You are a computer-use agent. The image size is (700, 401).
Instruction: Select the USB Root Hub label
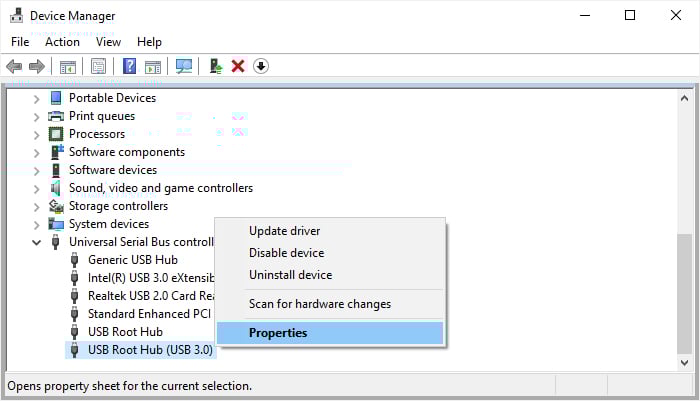pyautogui.click(x=125, y=332)
